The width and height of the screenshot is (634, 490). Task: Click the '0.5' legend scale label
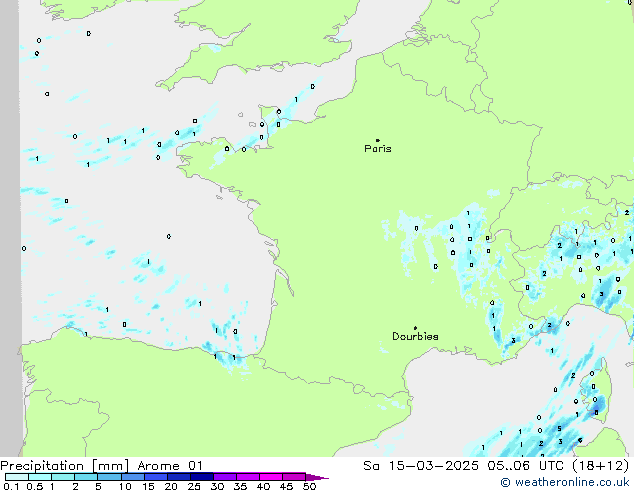click(34, 486)
